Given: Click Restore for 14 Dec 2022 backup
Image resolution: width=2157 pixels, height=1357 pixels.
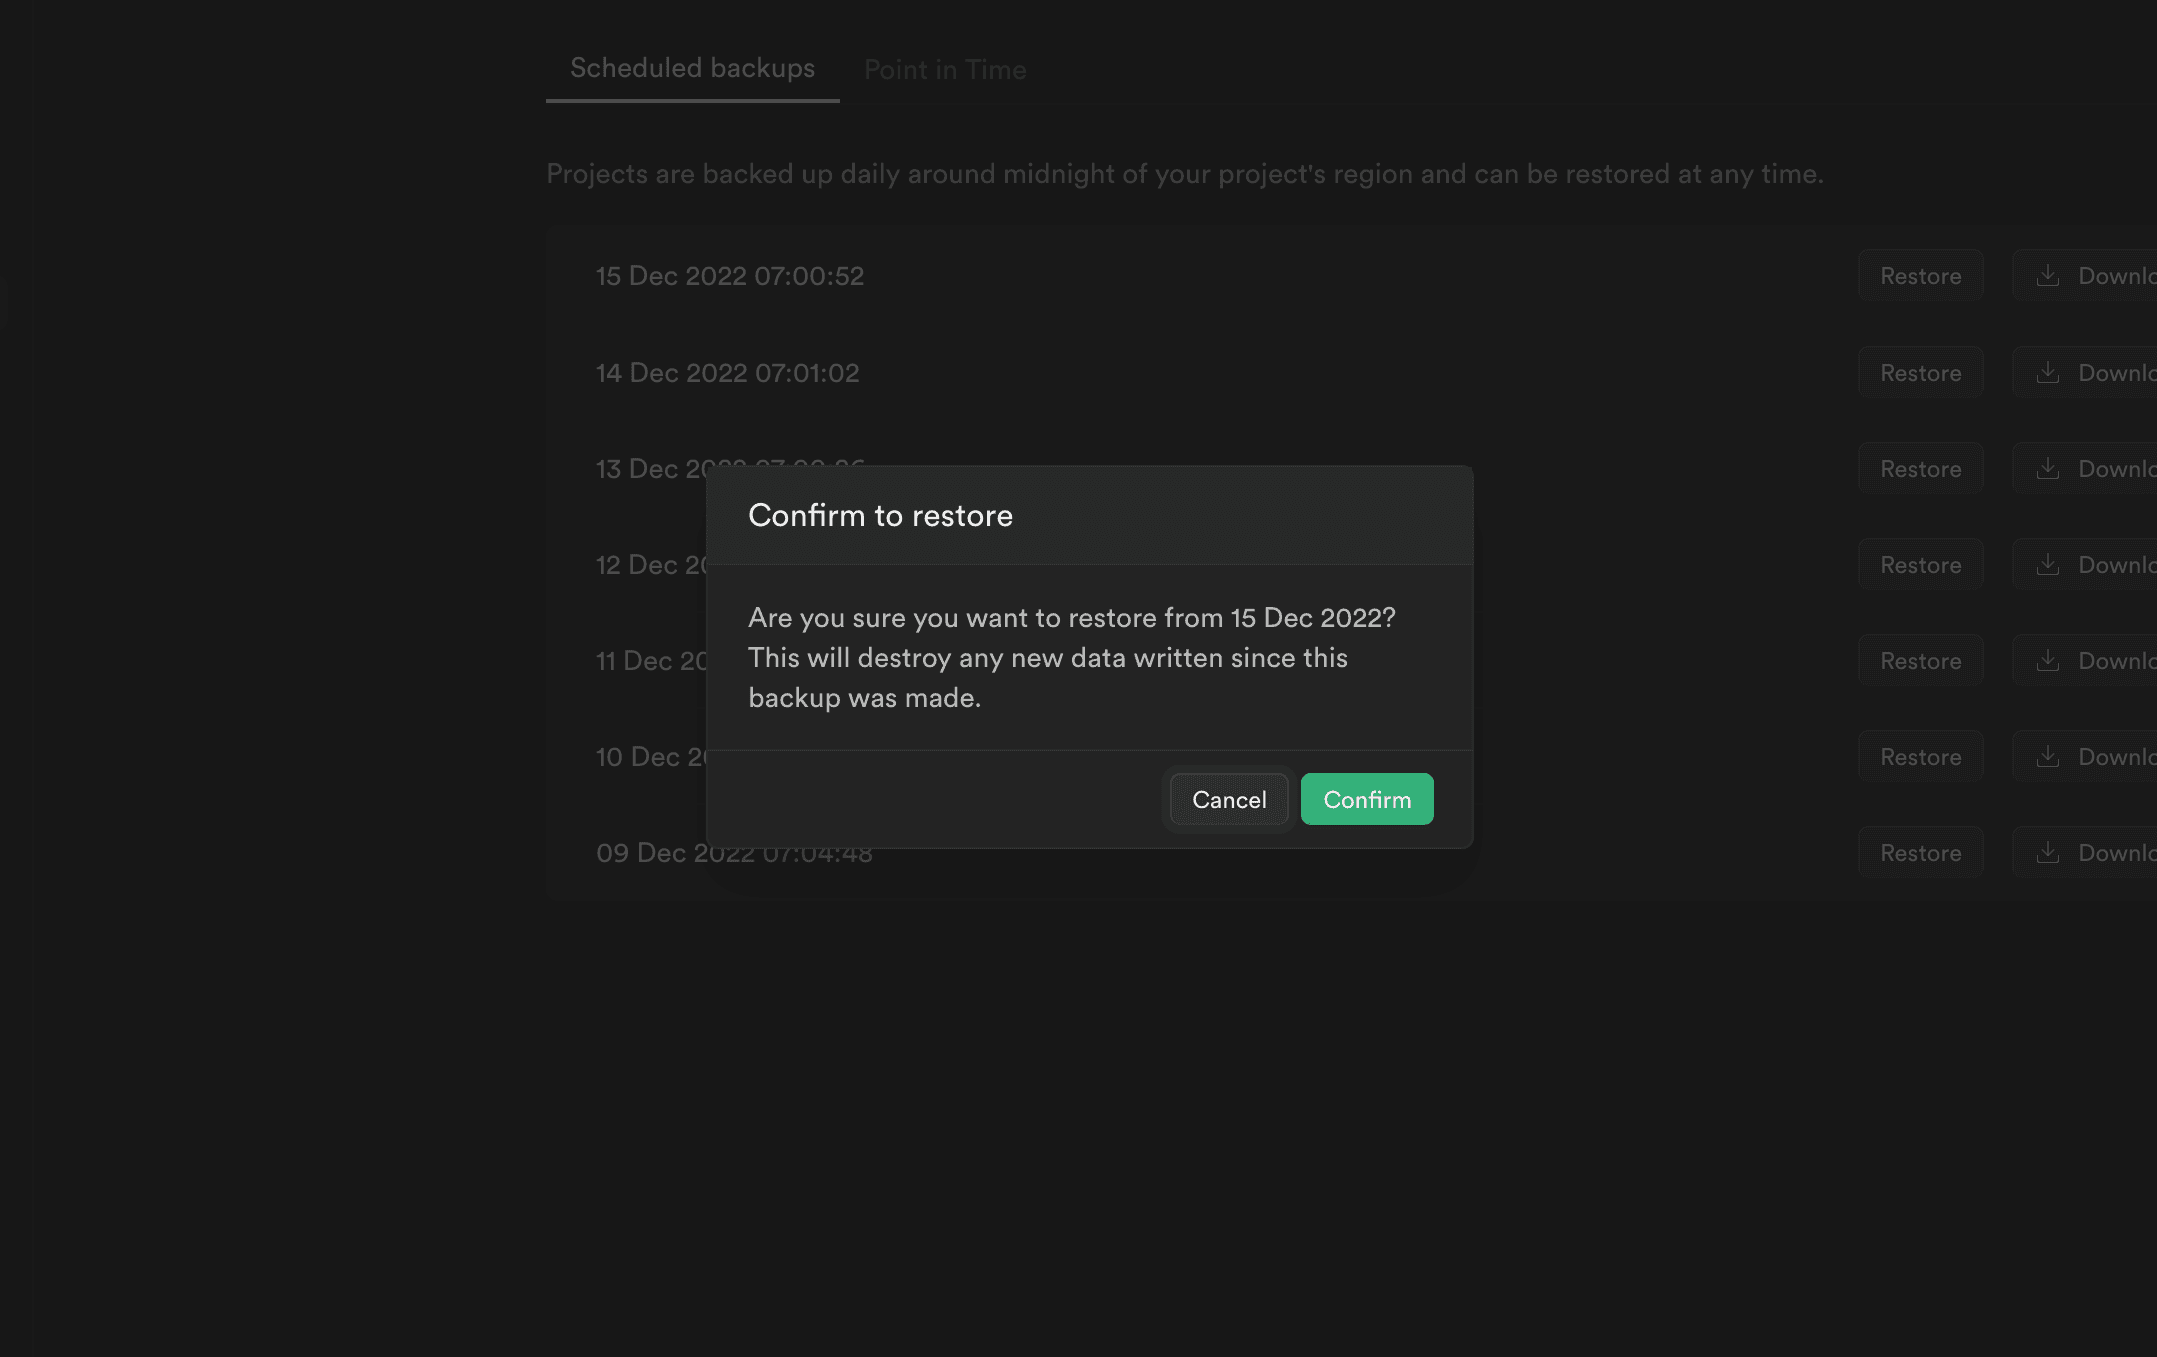Looking at the screenshot, I should point(1921,372).
